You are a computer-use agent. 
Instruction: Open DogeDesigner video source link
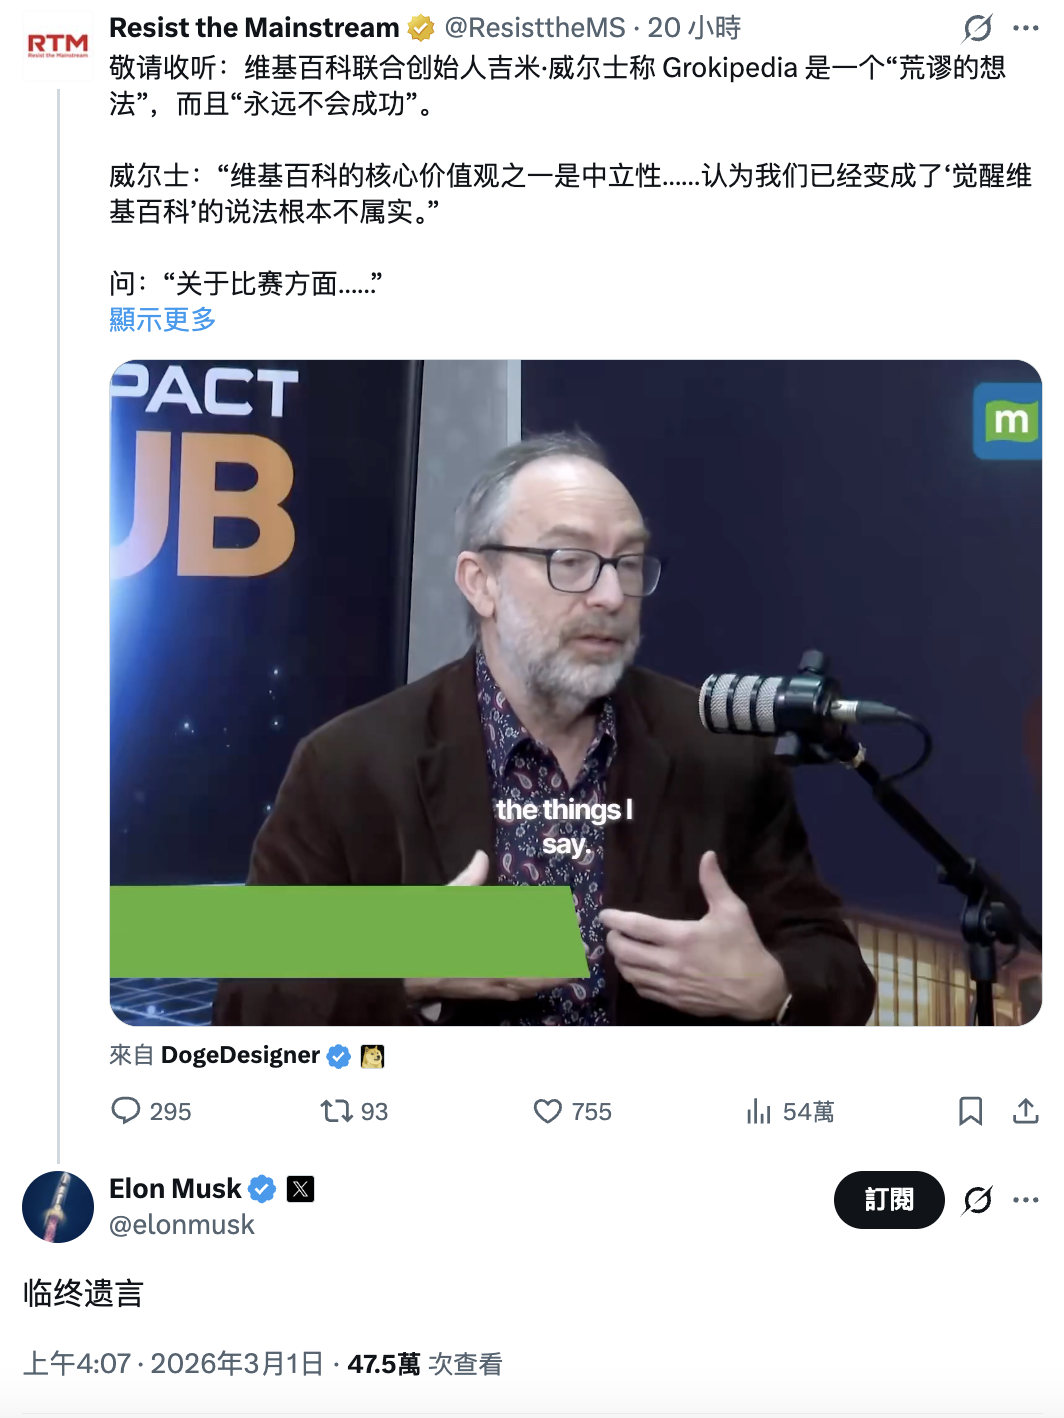click(x=240, y=1055)
